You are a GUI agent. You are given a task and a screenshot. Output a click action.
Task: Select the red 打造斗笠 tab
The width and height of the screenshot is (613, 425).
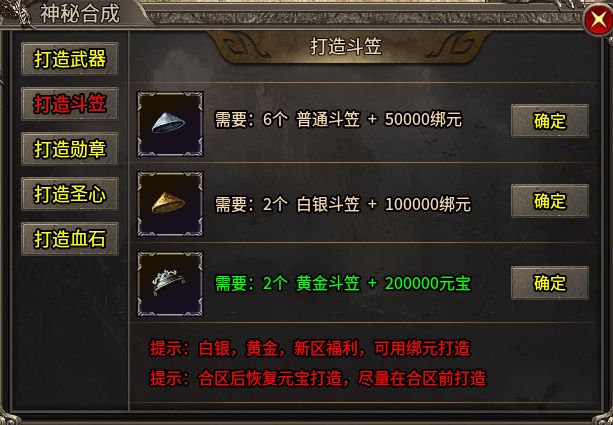point(70,104)
